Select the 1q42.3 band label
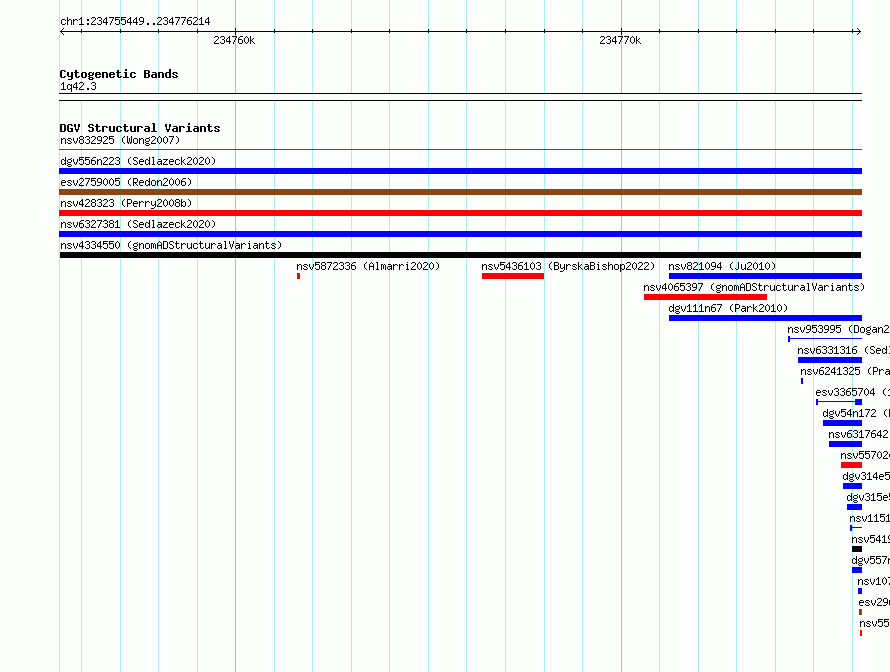Viewport: 890px width, 672px height. click(x=78, y=87)
